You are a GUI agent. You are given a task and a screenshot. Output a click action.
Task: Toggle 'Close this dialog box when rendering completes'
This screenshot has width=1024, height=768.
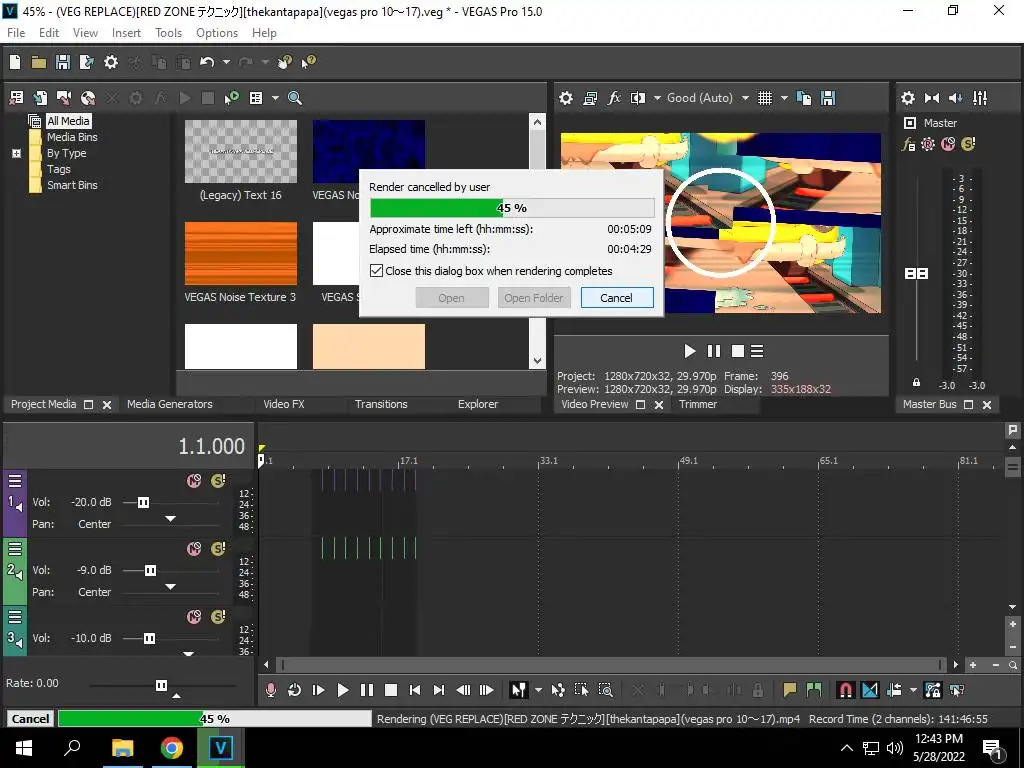[376, 271]
